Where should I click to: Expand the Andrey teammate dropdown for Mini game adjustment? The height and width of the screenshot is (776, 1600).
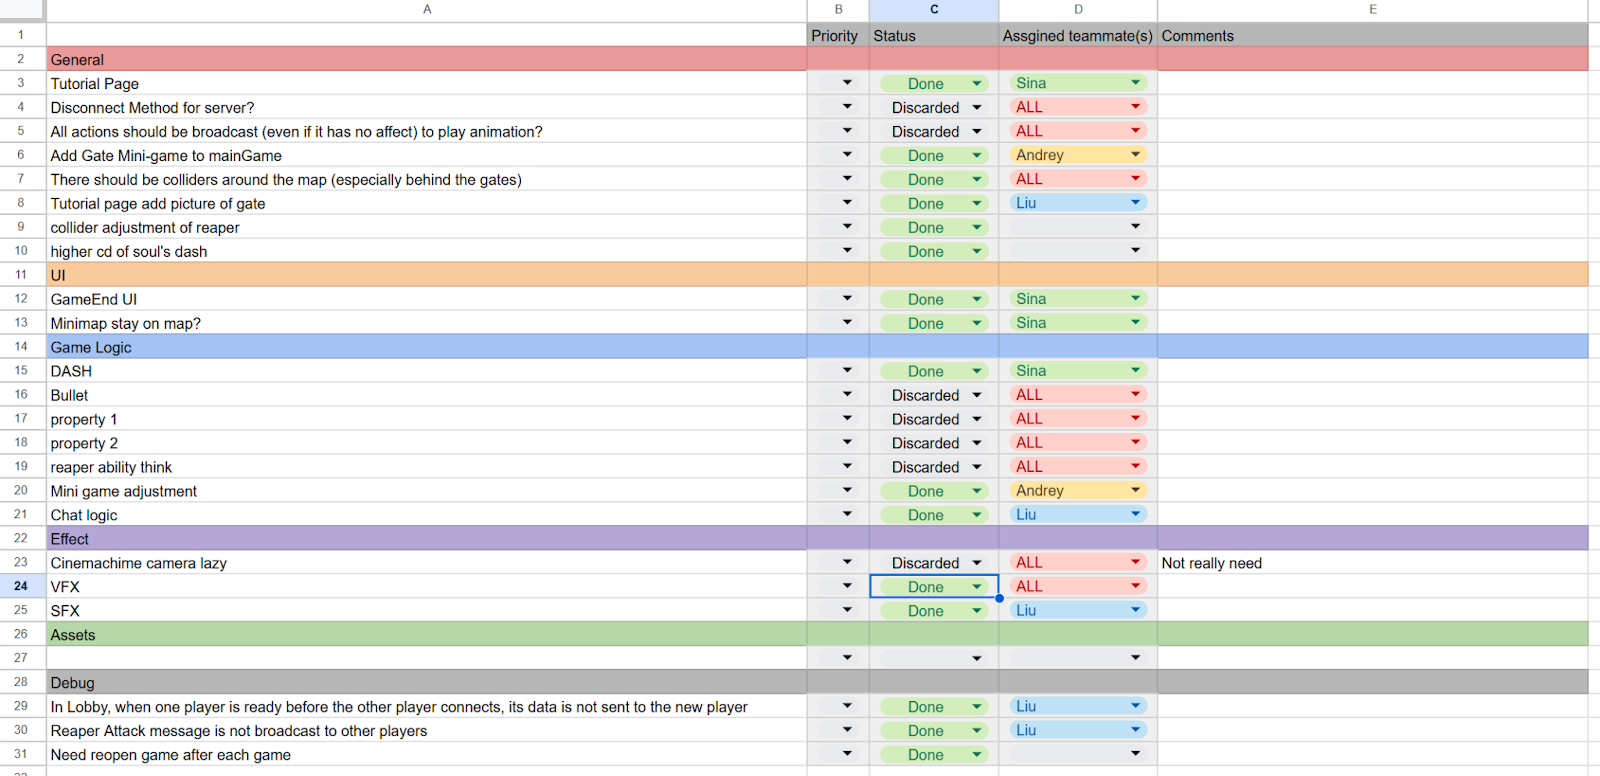coord(1135,491)
